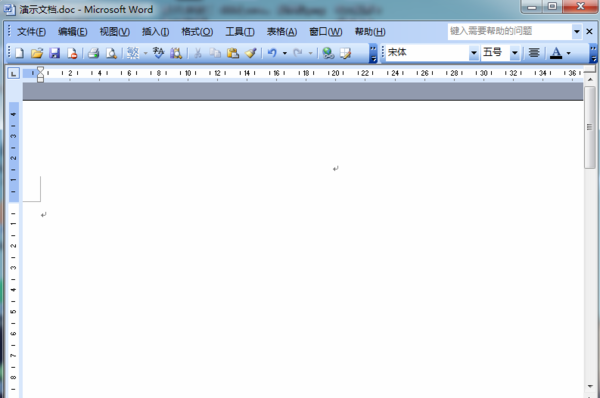
Task: Paste clipboard contents with paste icon
Action: [233, 53]
